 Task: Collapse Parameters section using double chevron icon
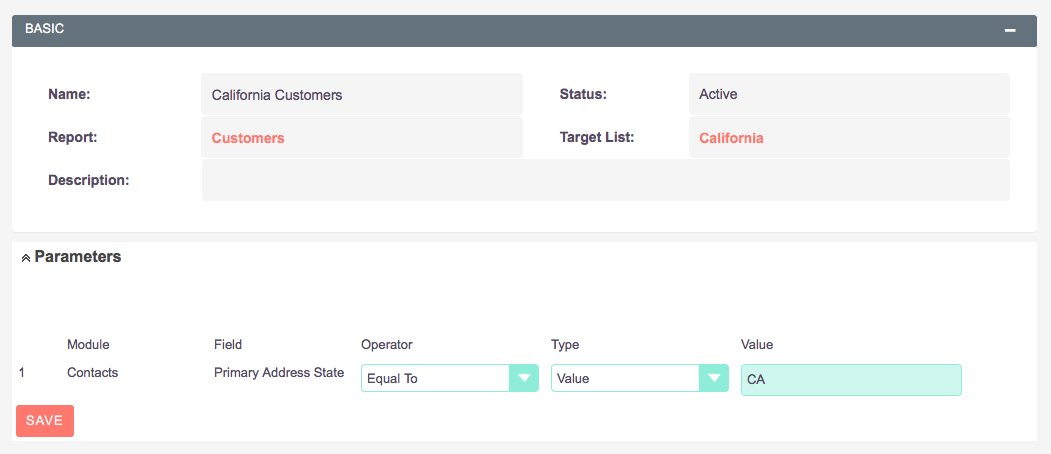click(25, 258)
